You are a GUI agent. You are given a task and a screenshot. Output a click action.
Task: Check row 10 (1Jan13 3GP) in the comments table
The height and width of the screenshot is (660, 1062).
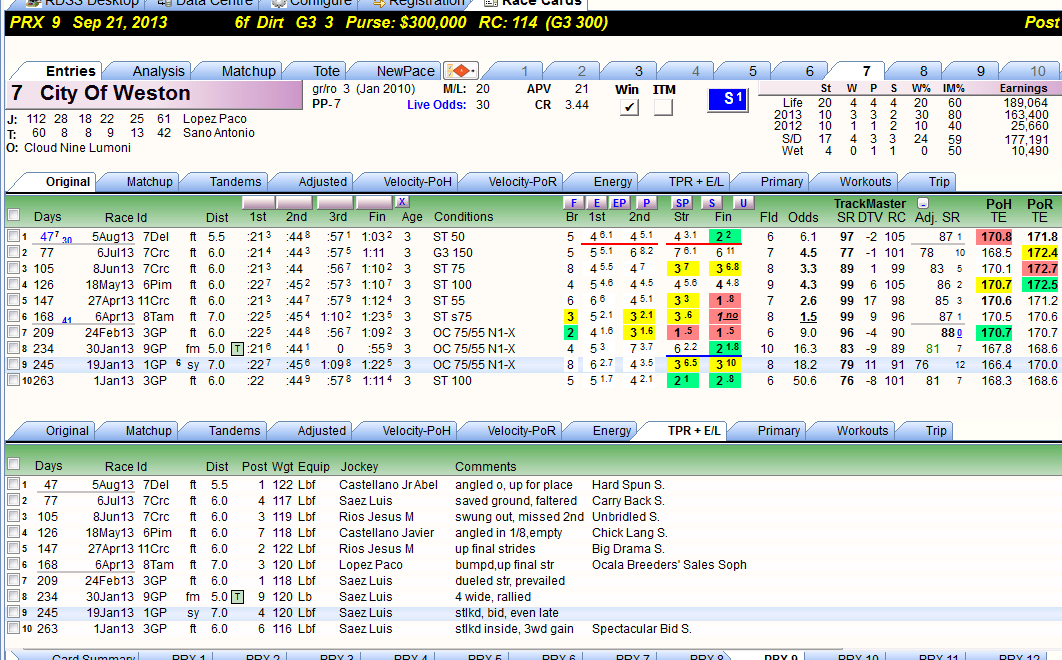point(13,628)
